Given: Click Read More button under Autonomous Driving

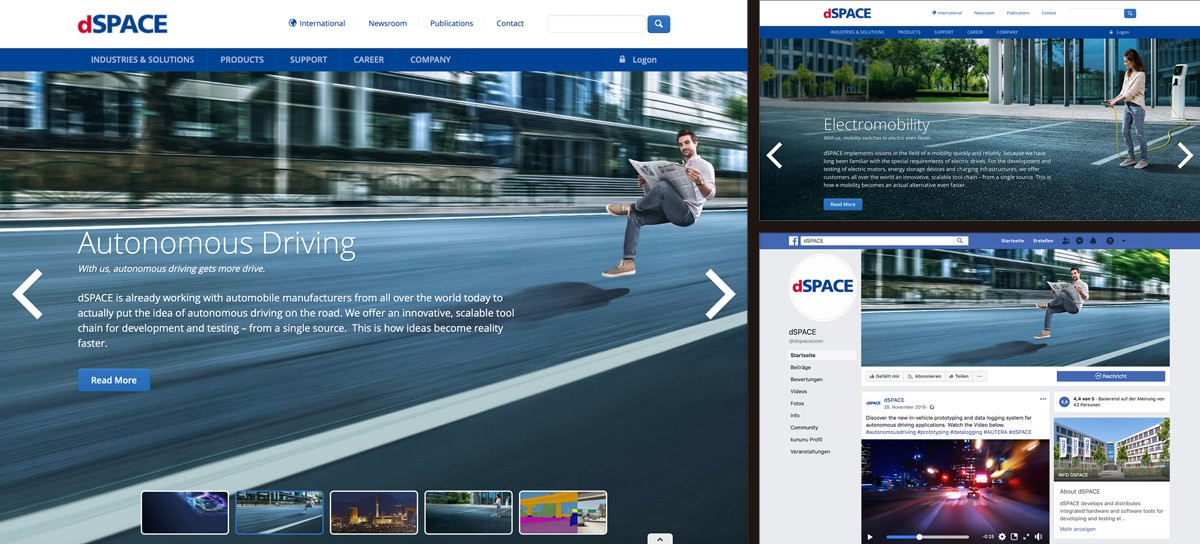Looking at the screenshot, I should tap(114, 380).
